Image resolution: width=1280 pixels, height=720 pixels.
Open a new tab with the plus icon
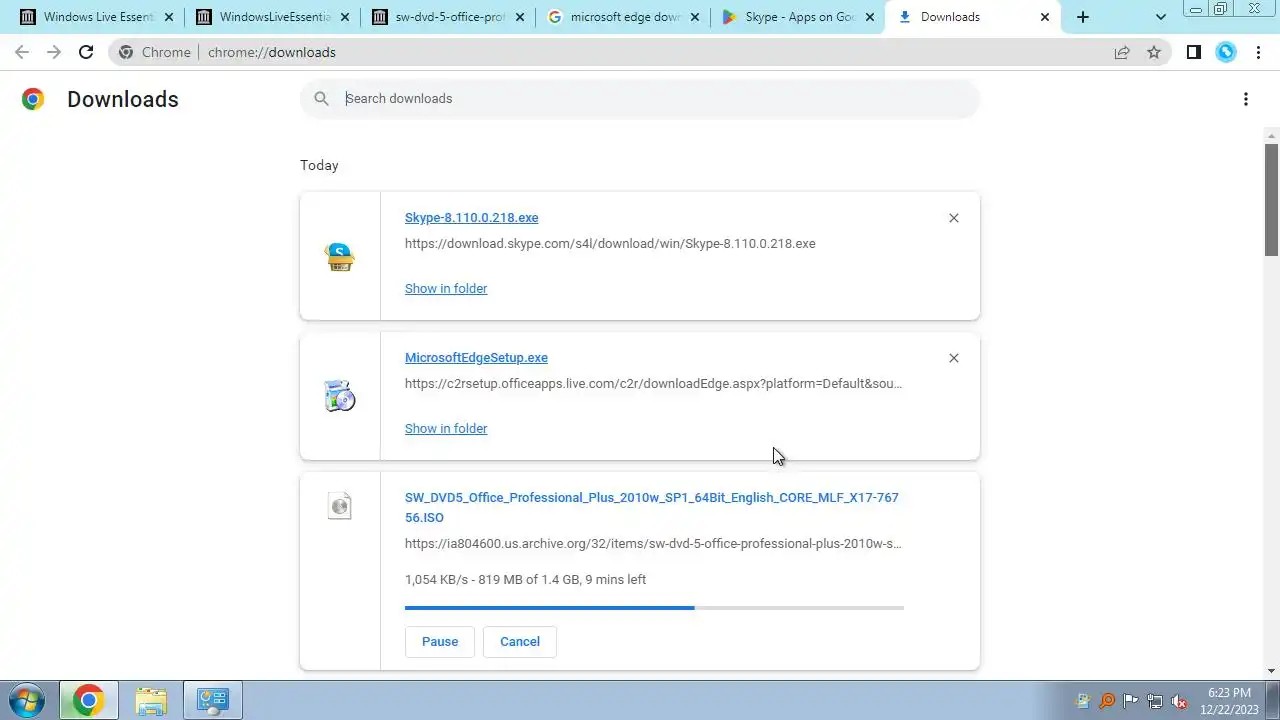click(x=1082, y=17)
